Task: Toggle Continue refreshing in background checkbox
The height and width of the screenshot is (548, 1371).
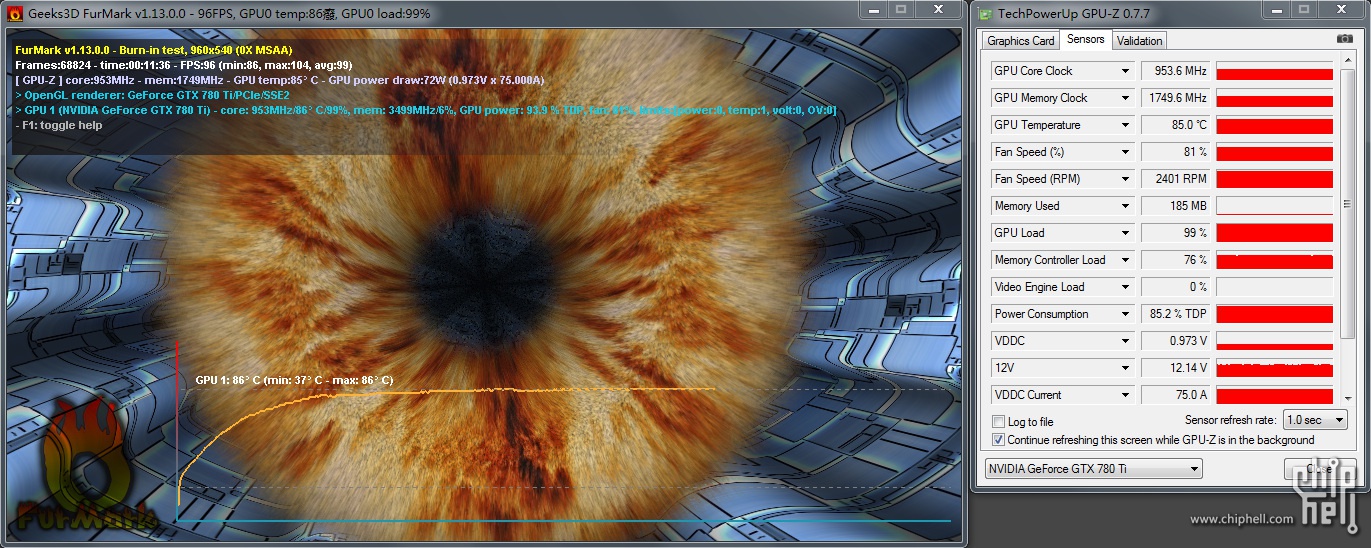Action: click(x=998, y=440)
